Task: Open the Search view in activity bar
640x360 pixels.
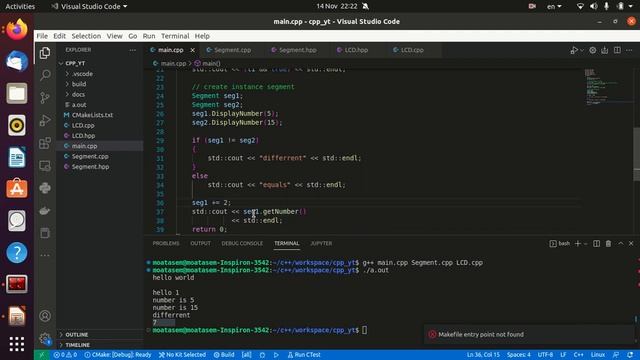Action: [x=45, y=75]
